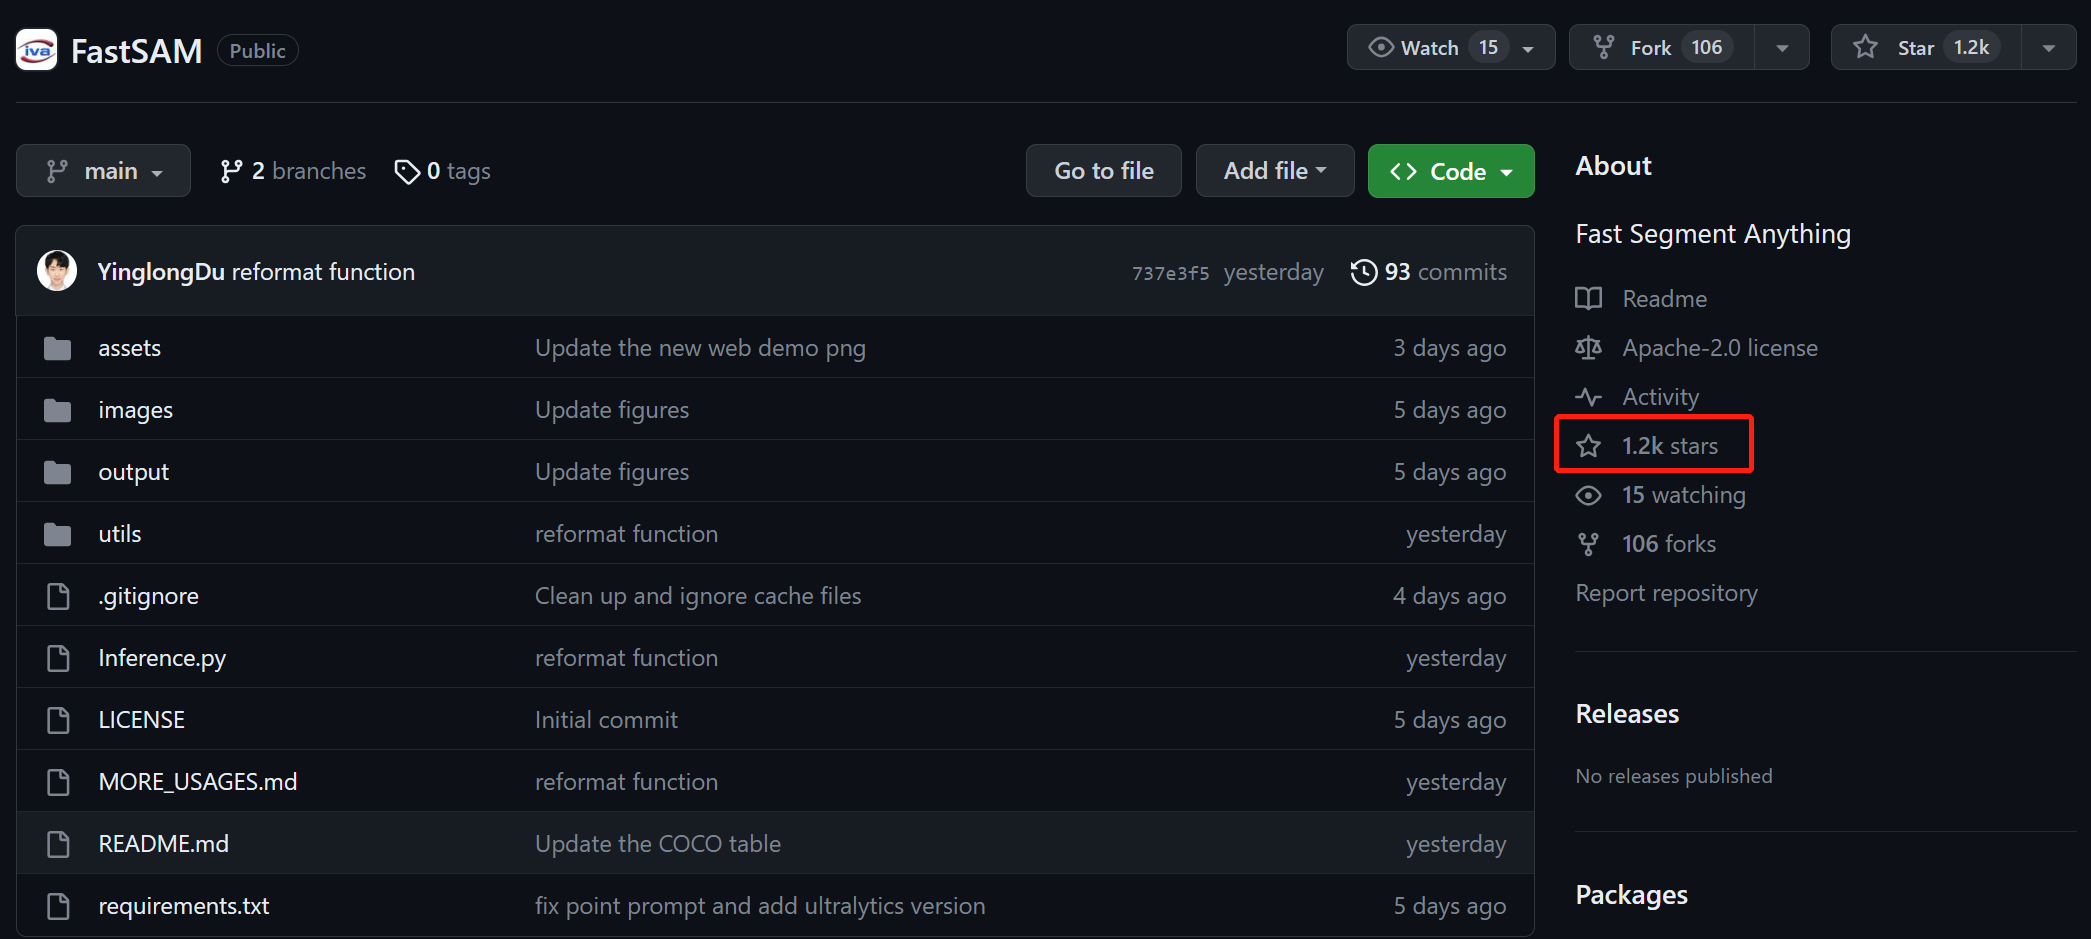
Task: Open the images folder
Action: click(135, 410)
